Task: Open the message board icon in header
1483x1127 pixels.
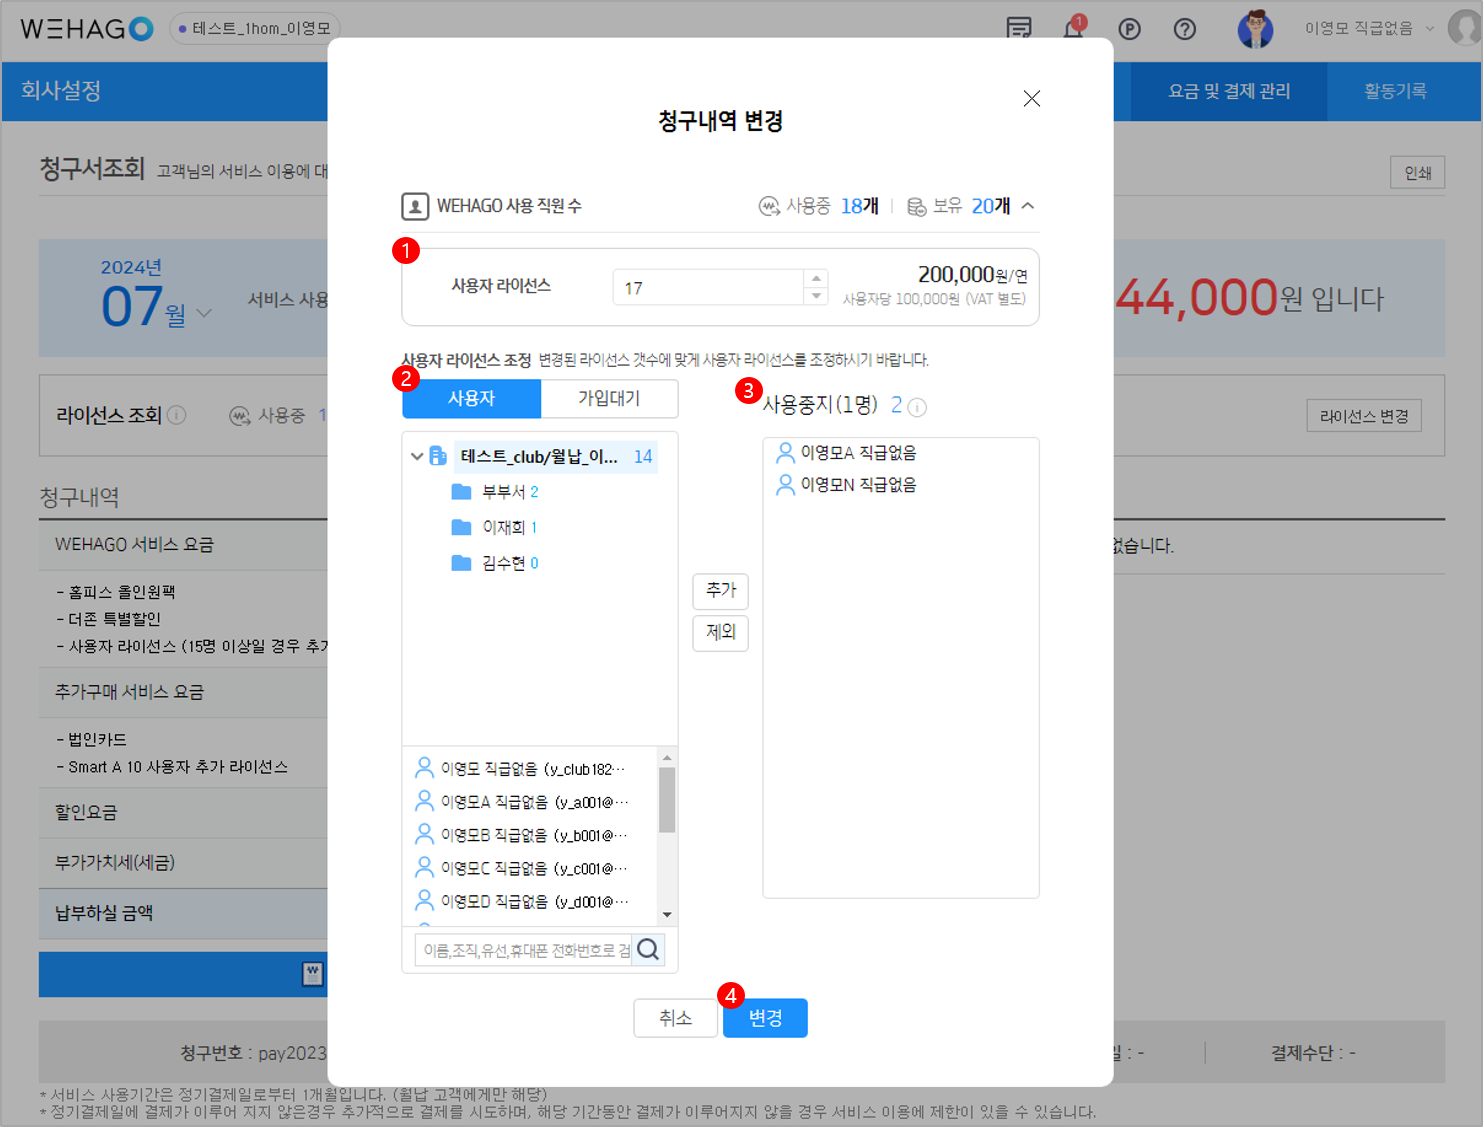Action: tap(1018, 29)
